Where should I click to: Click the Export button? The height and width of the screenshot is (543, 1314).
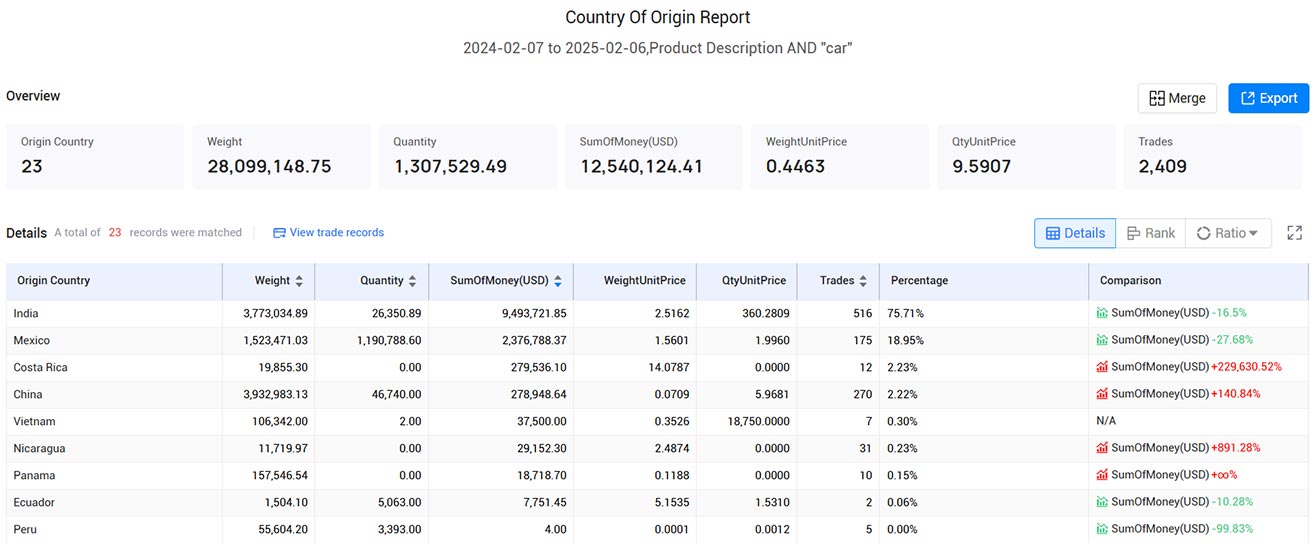[x=1268, y=98]
